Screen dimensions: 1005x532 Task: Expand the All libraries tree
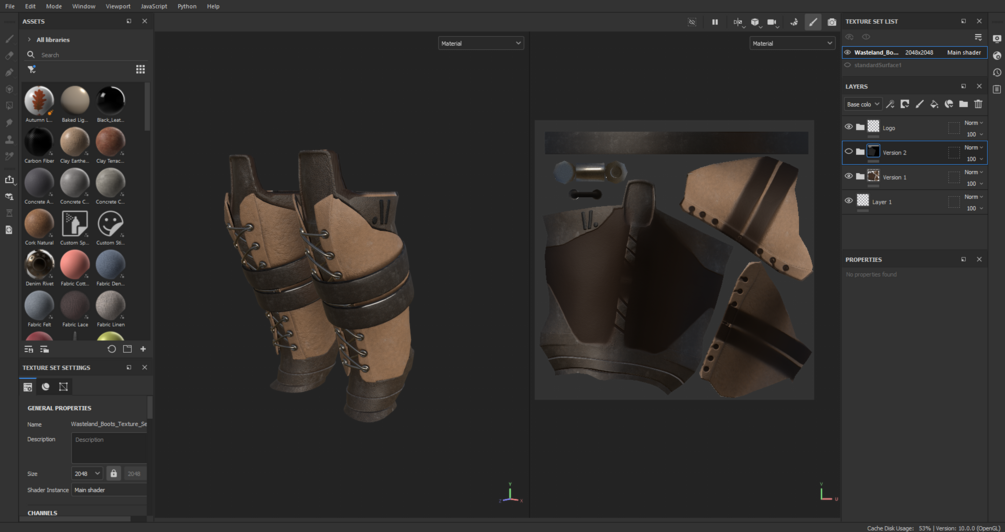29,39
